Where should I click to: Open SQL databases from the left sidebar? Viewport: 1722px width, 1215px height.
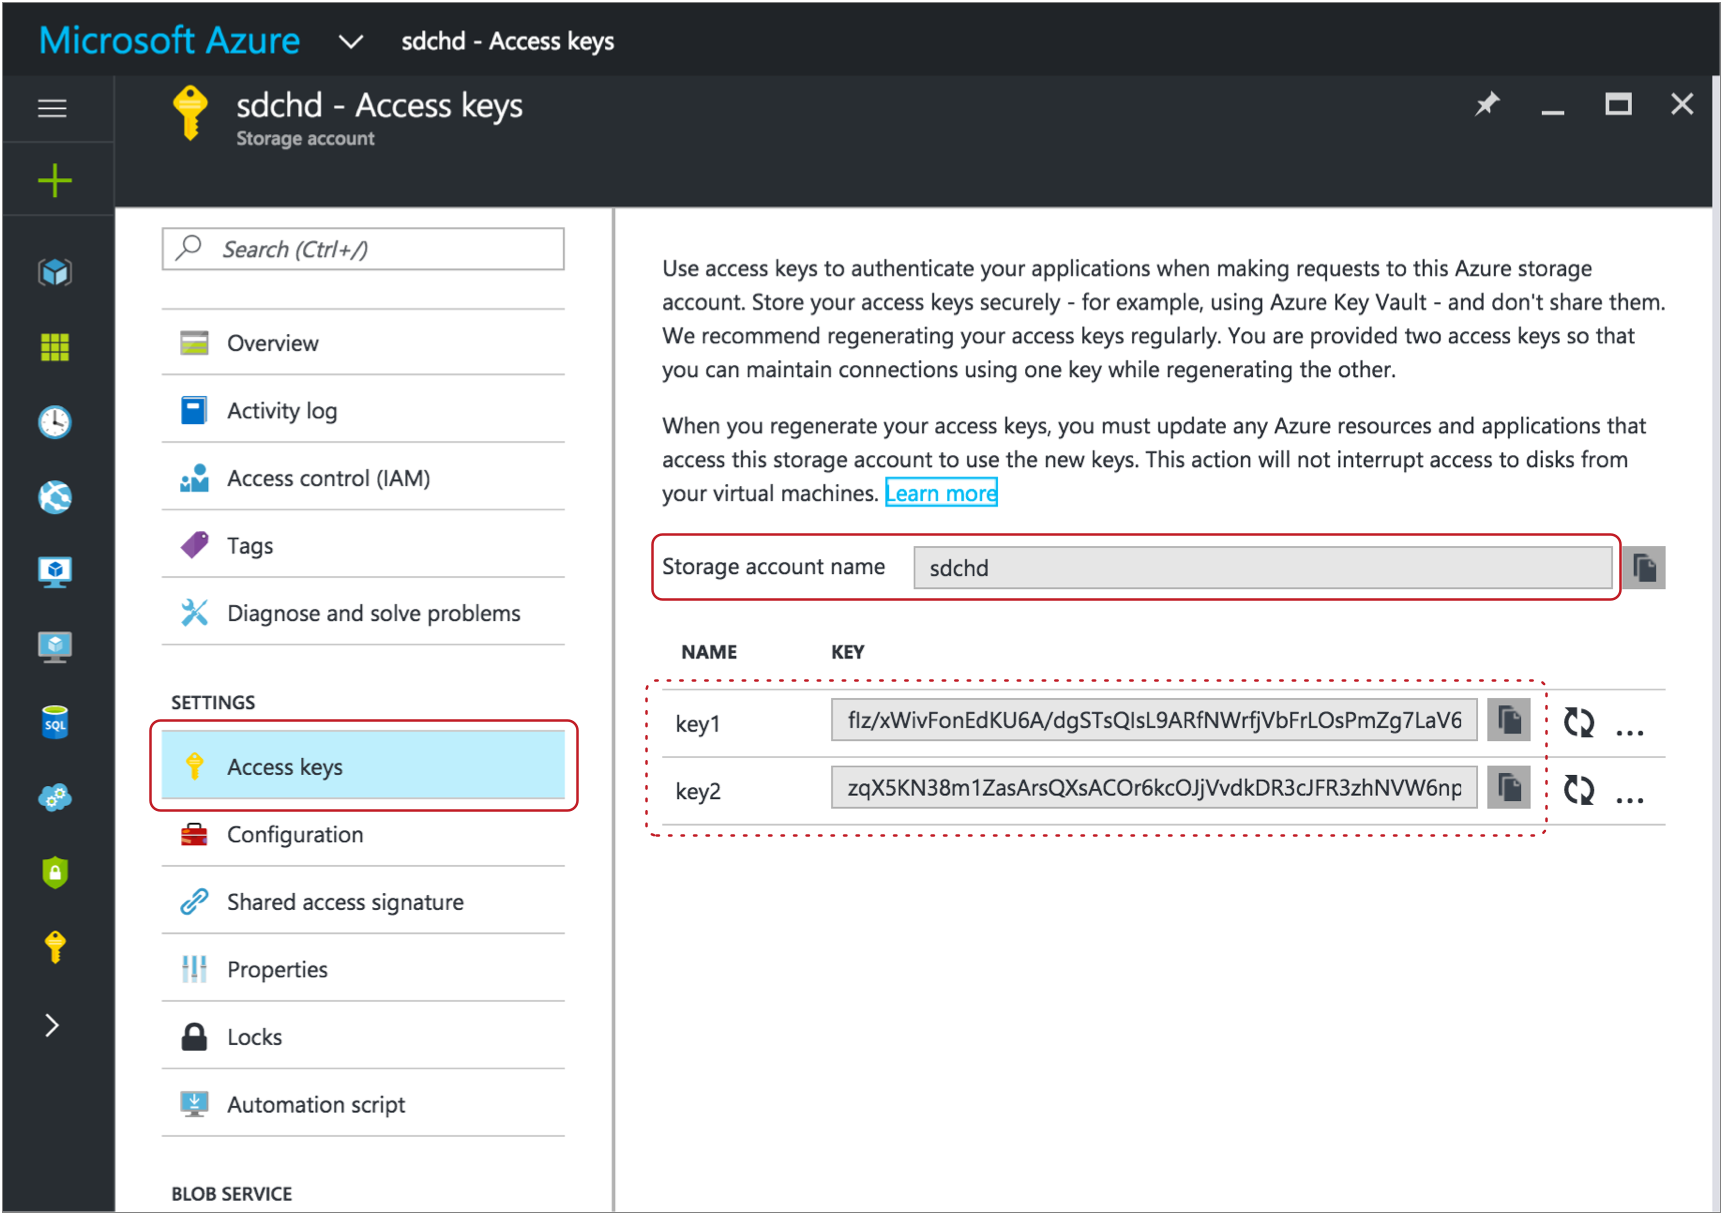tap(55, 722)
